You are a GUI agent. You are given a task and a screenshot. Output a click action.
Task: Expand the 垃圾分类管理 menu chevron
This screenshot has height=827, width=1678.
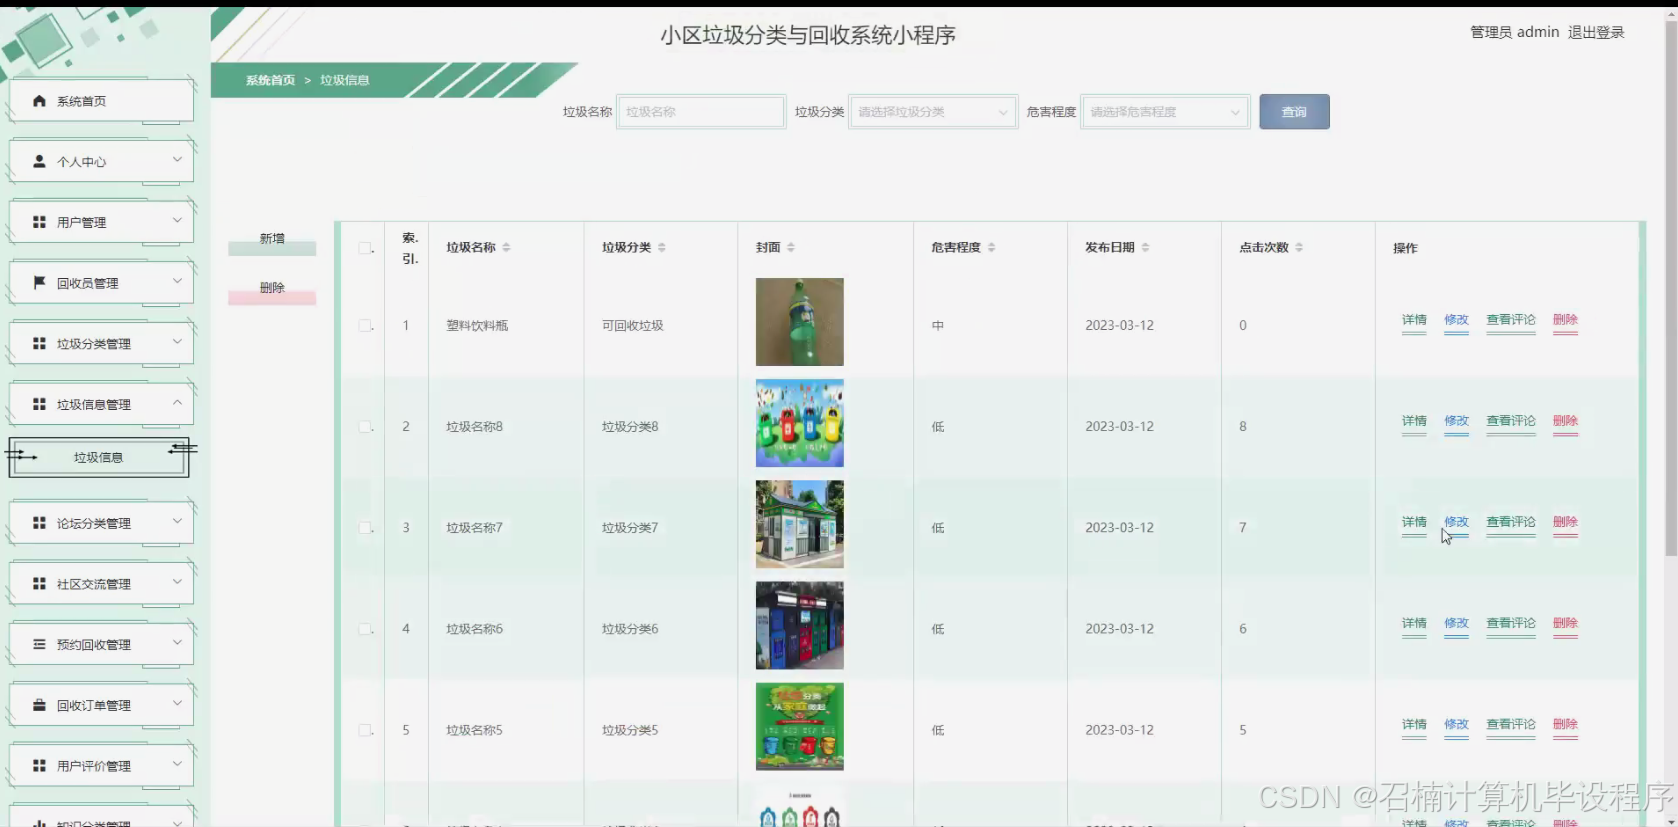(x=177, y=342)
